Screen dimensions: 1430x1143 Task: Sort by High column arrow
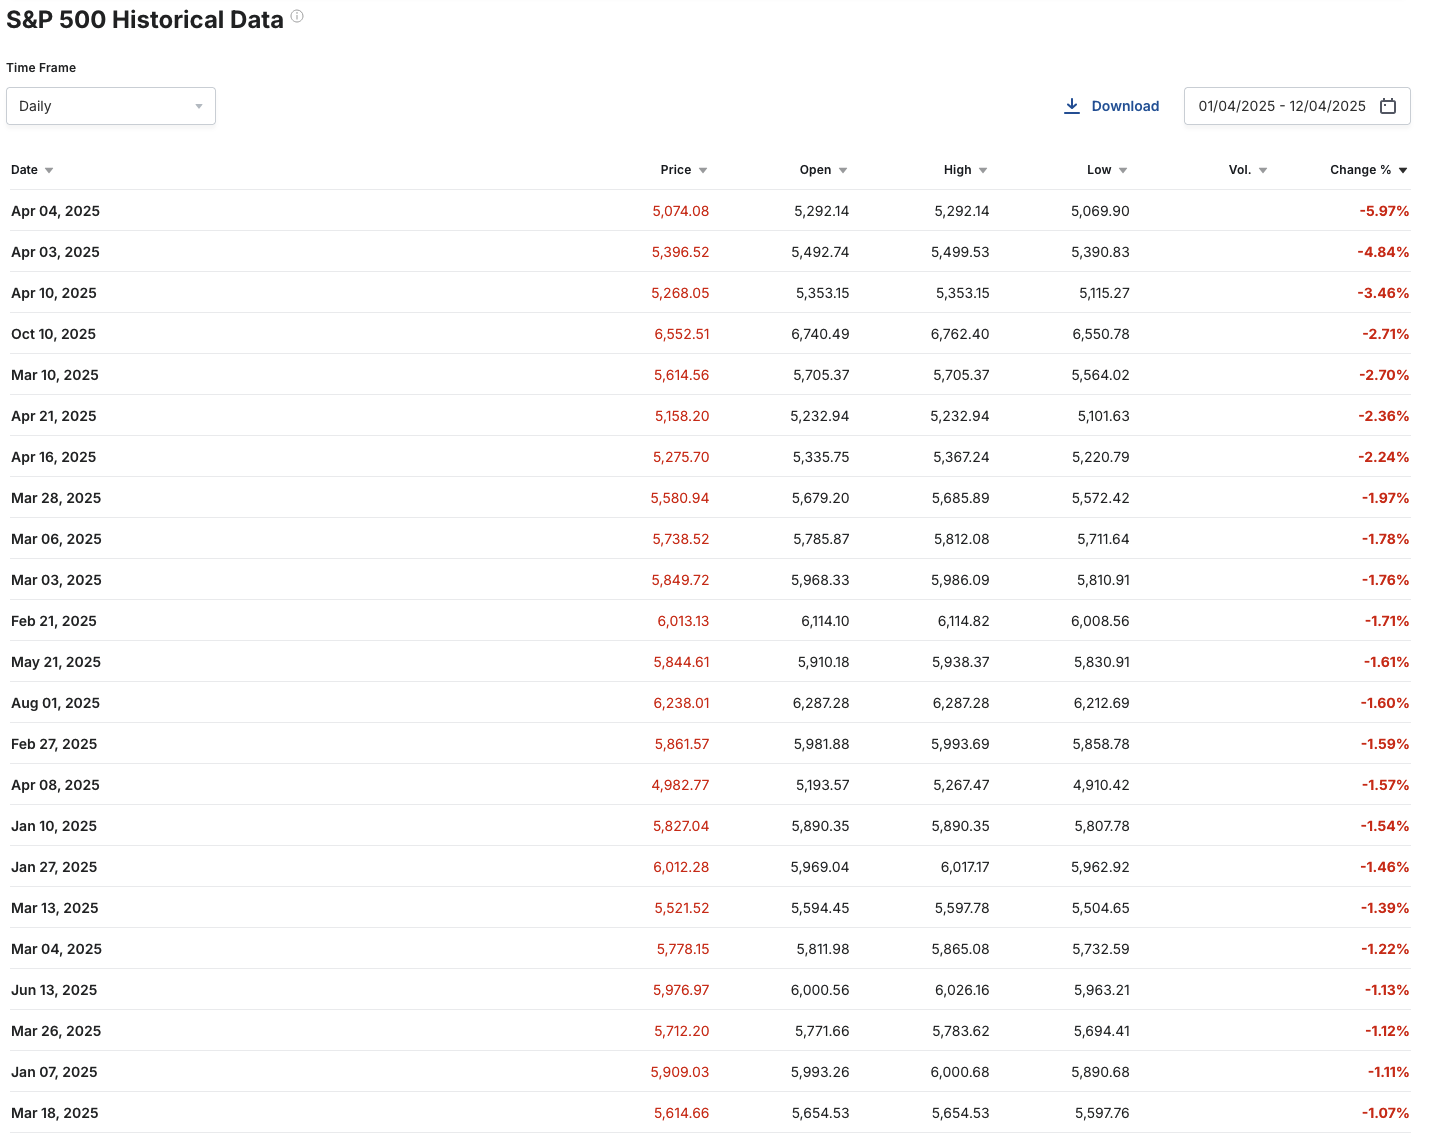[983, 171]
